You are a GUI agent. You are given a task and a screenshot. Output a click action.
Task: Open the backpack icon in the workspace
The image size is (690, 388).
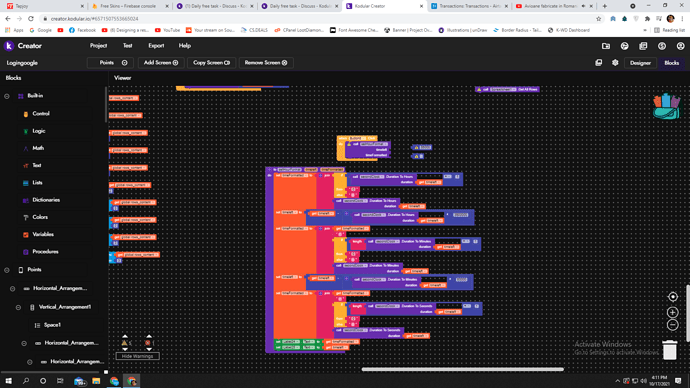[x=666, y=106]
